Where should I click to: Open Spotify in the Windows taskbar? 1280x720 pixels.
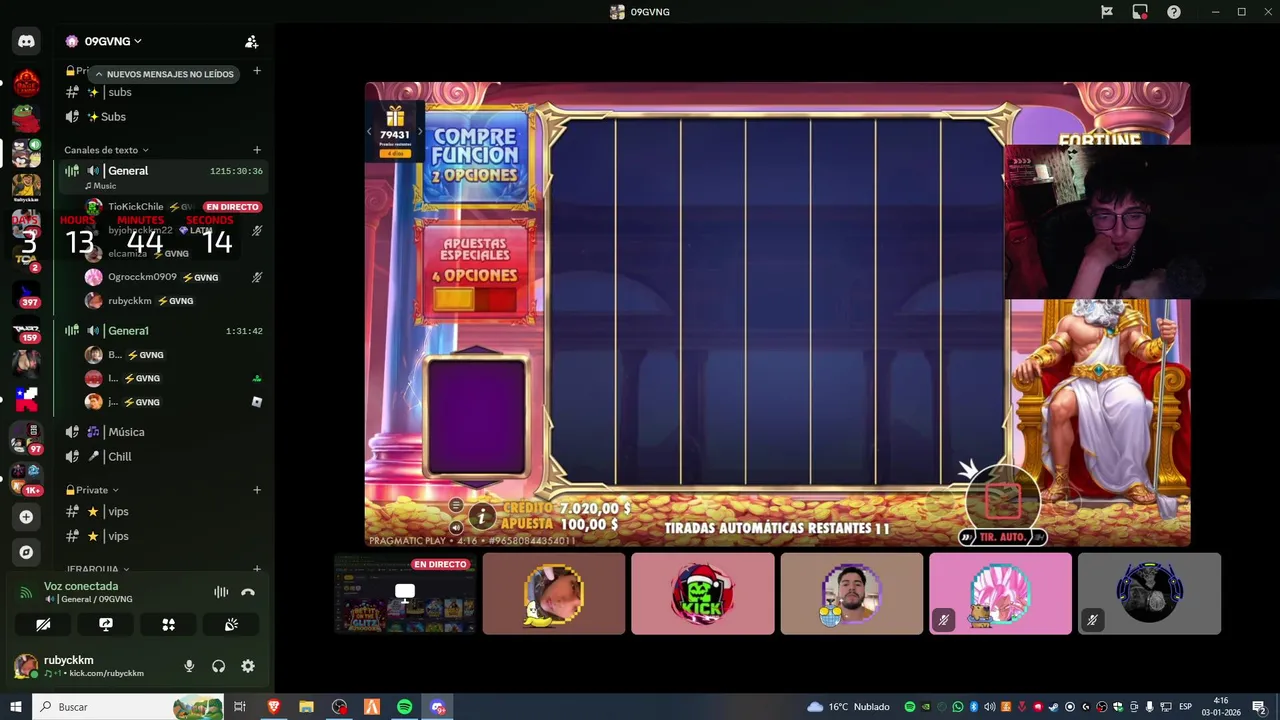pos(404,707)
